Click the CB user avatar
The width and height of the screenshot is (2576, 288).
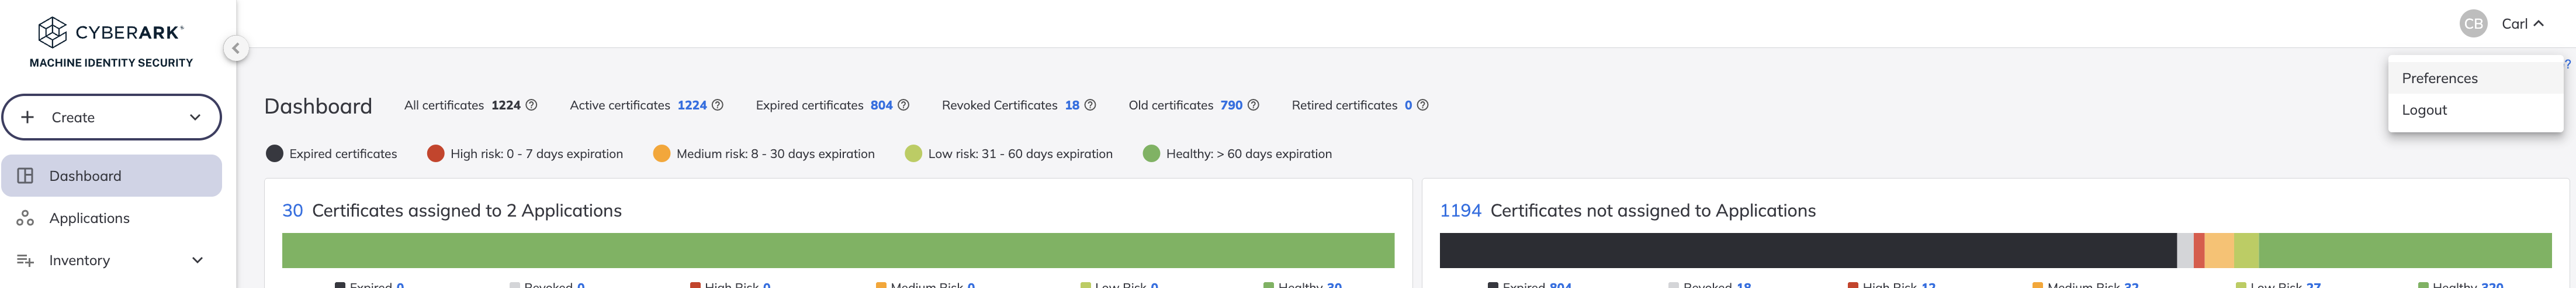pos(2473,24)
